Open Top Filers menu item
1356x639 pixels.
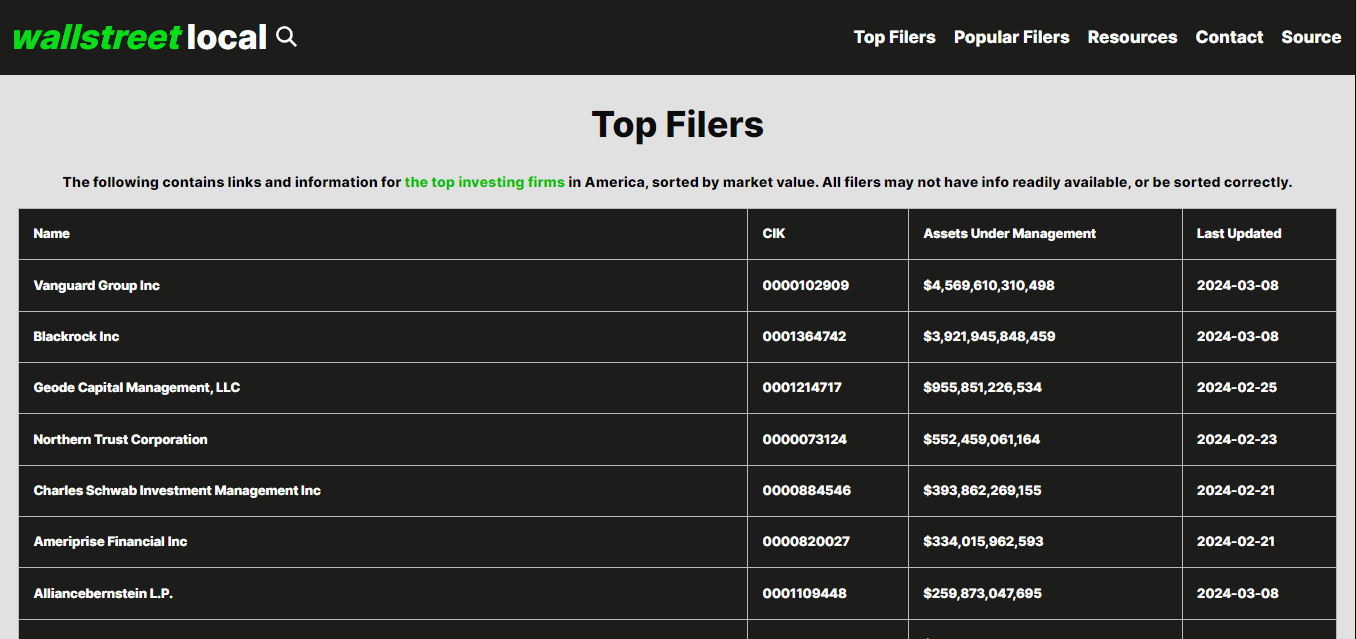894,37
